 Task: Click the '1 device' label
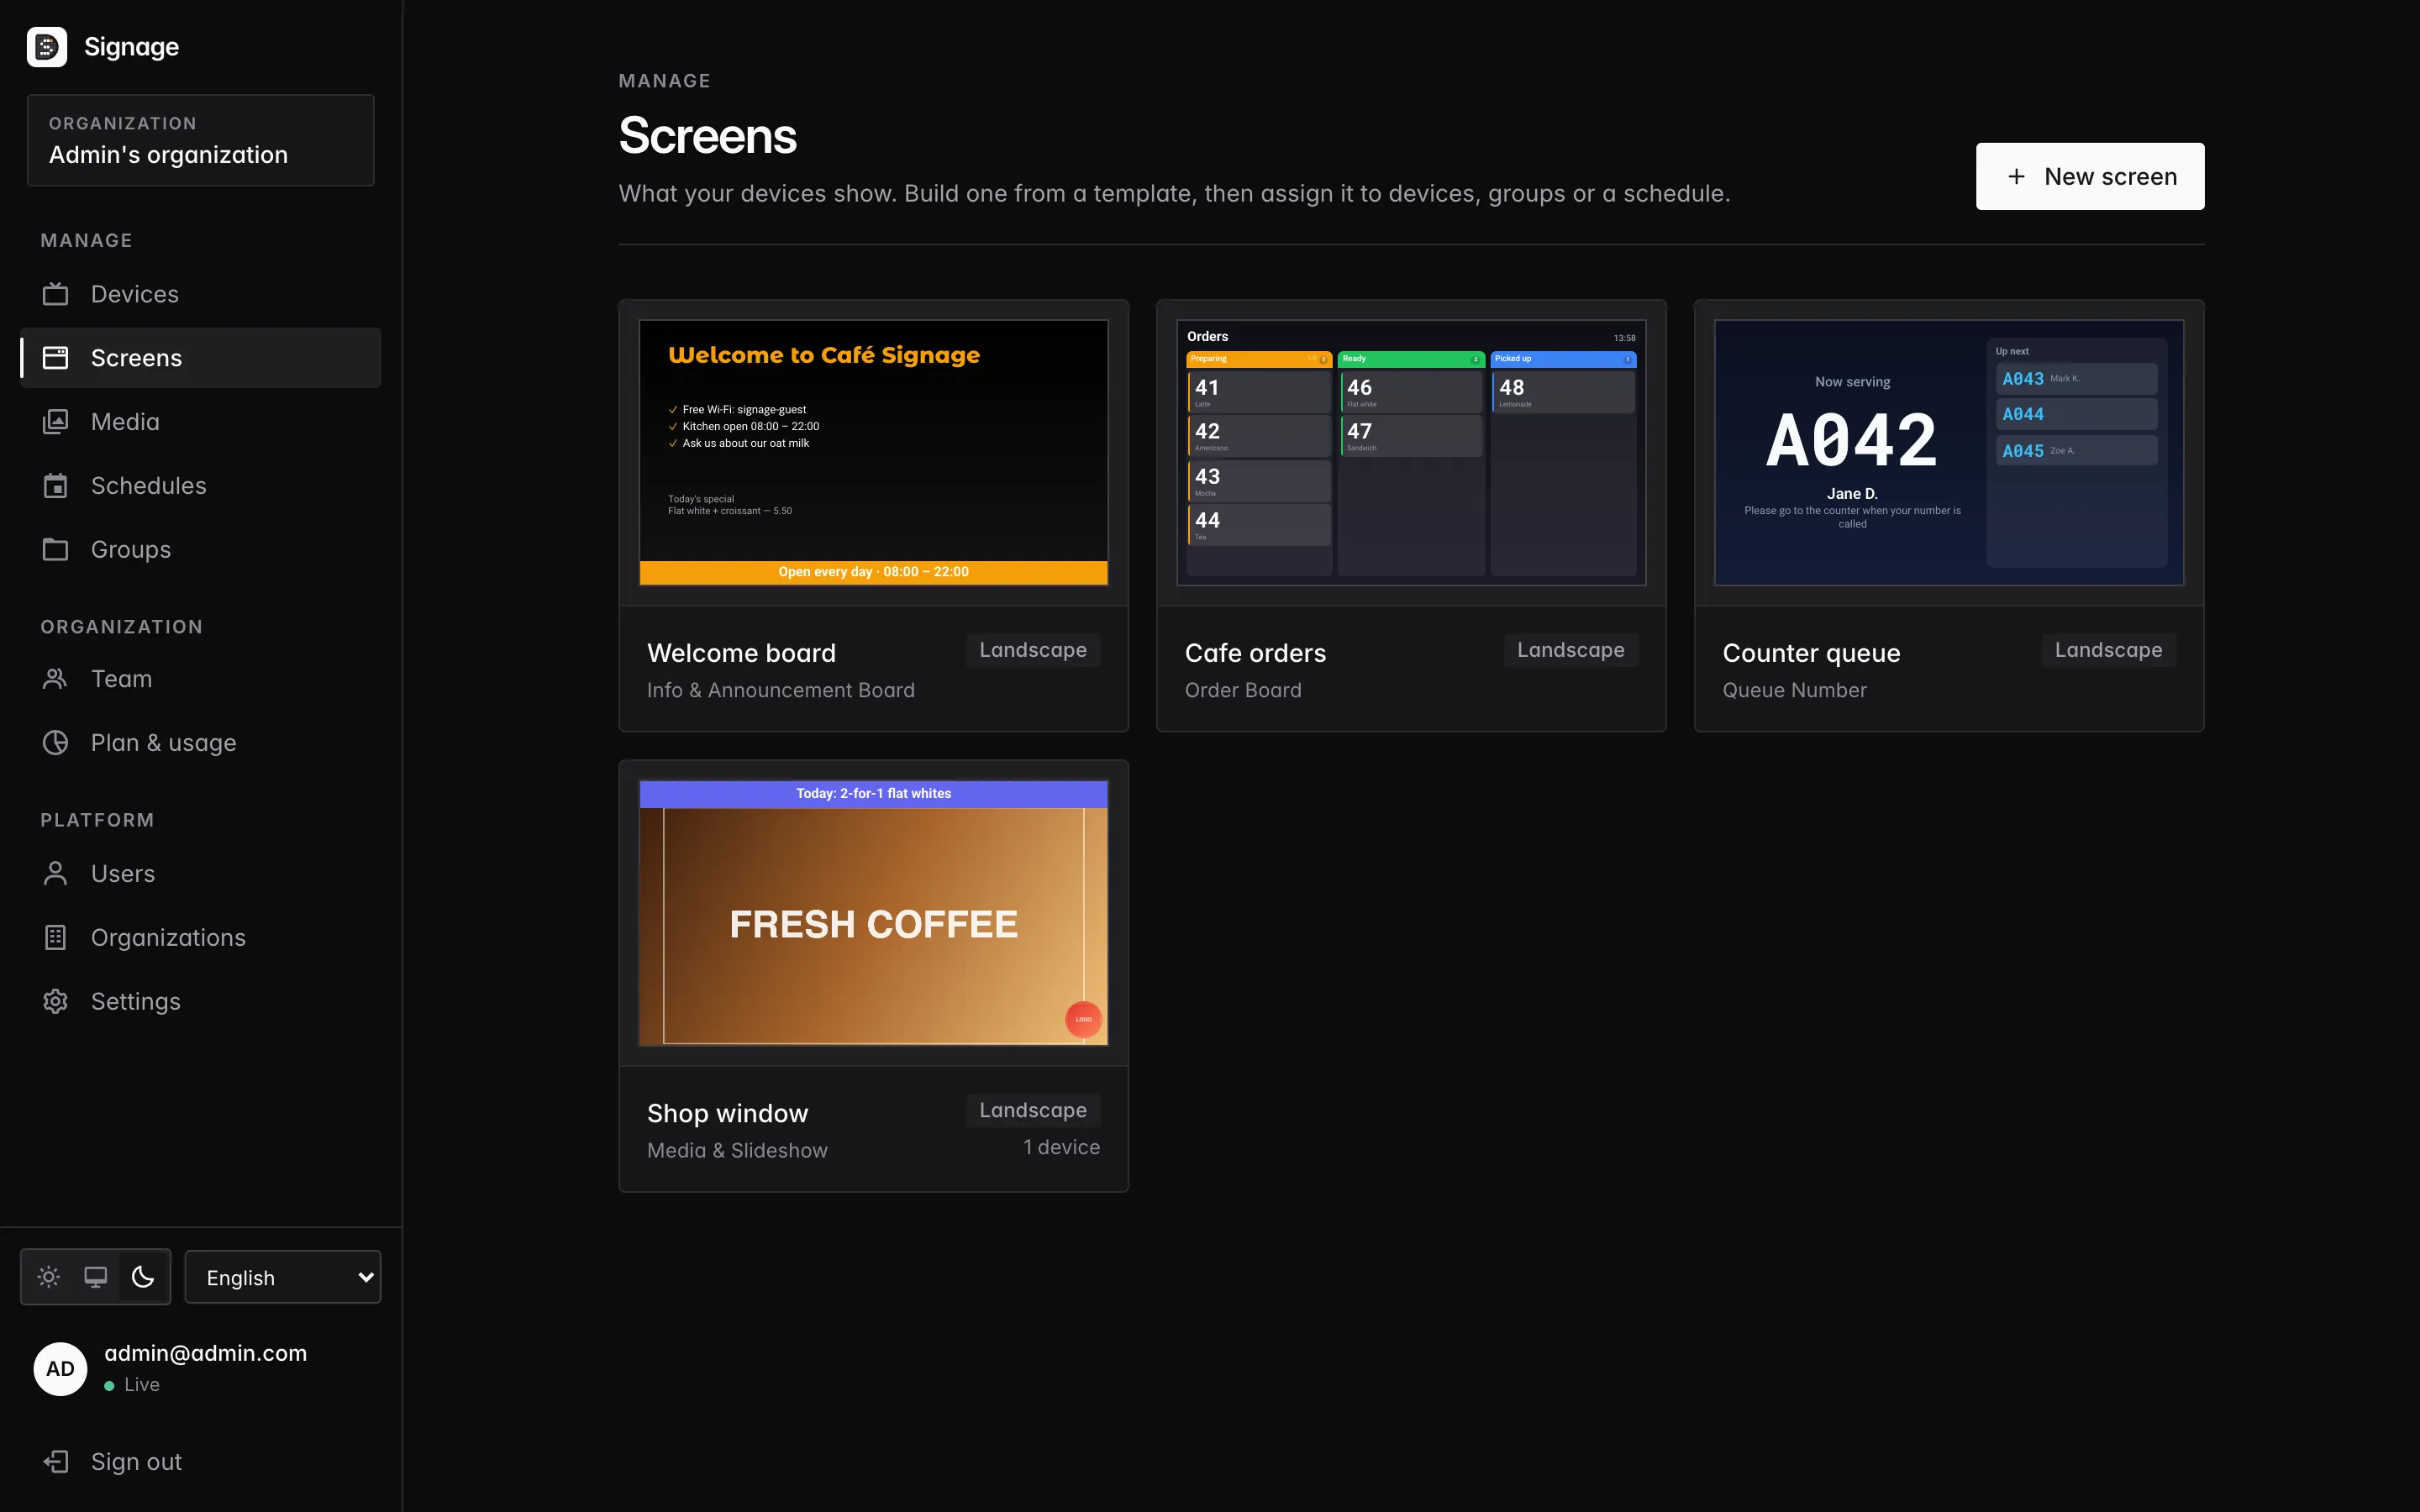pos(1061,1147)
